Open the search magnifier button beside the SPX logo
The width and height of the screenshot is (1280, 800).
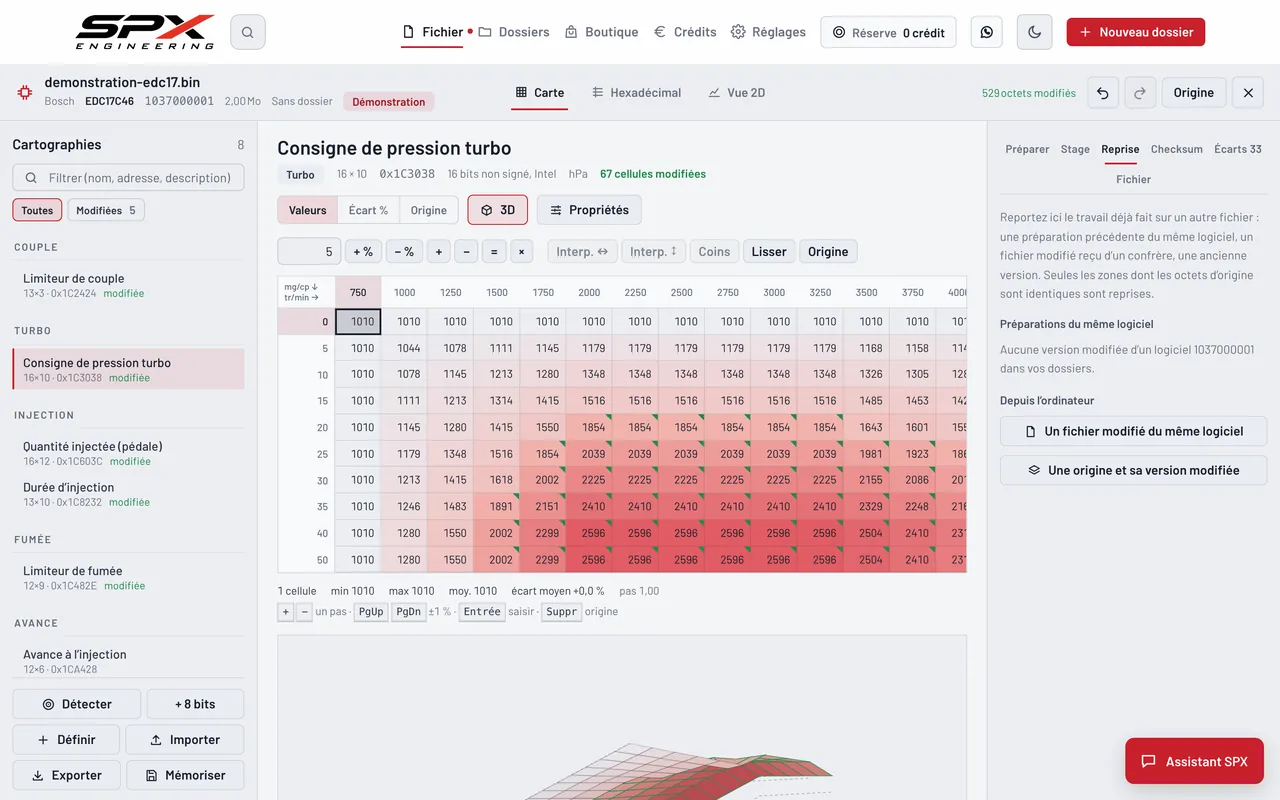[247, 32]
